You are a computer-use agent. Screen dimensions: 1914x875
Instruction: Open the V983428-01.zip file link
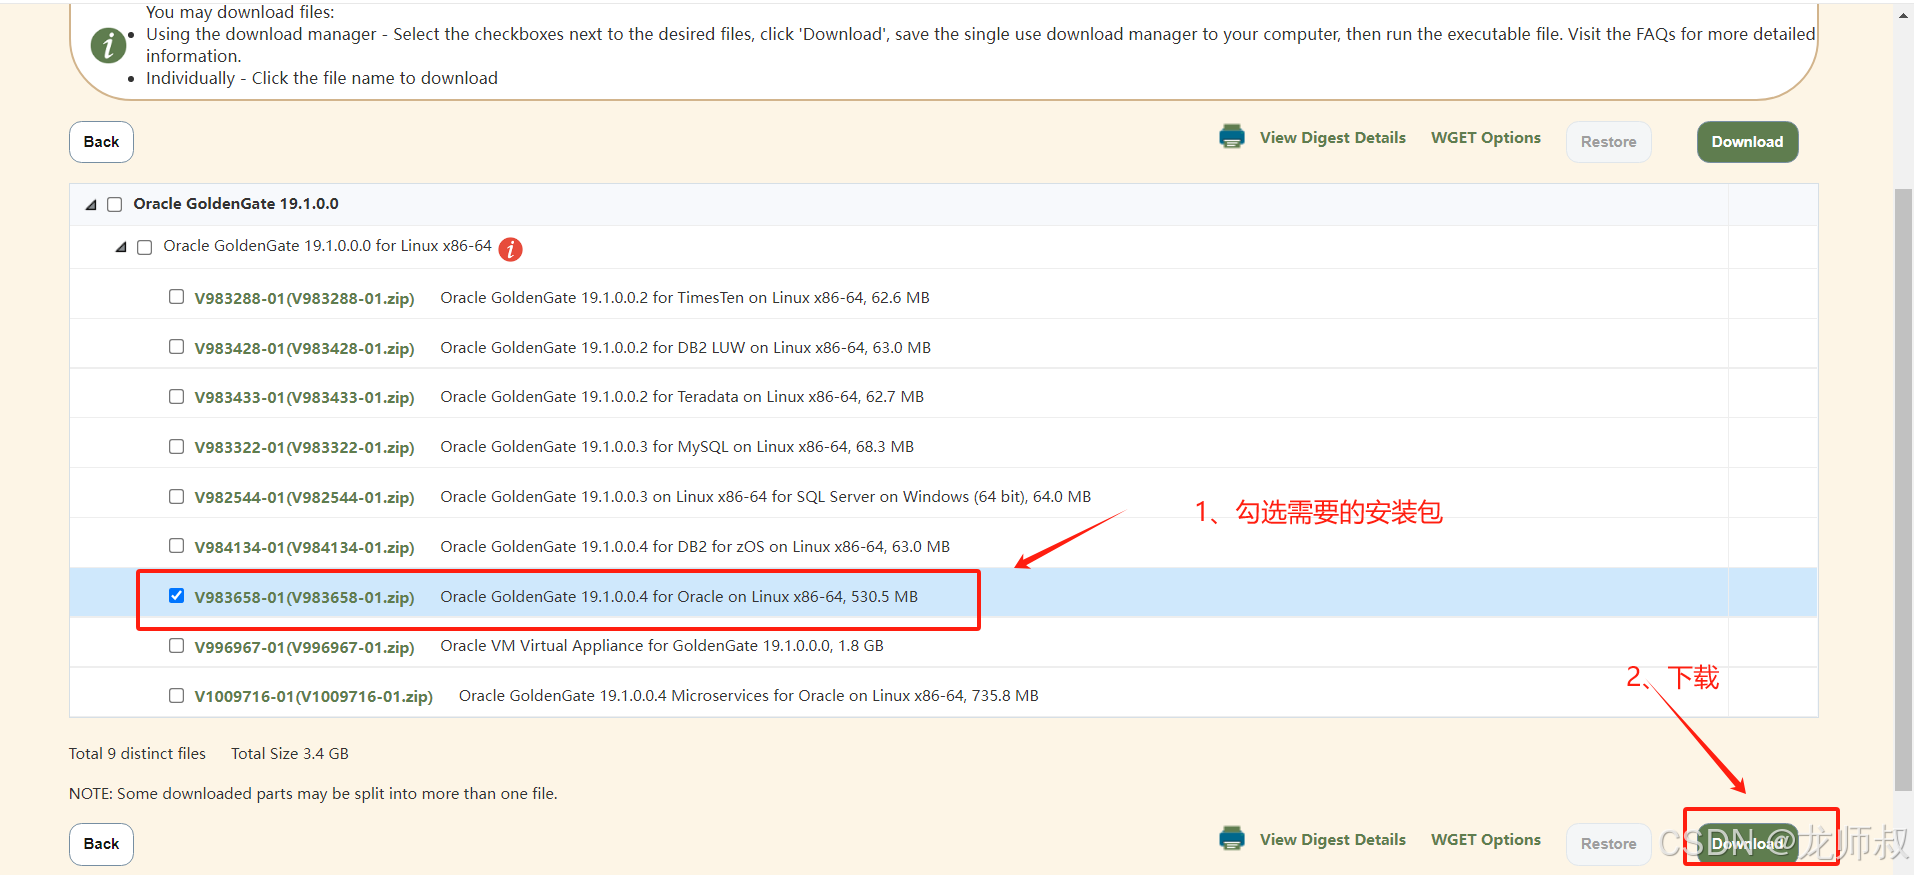click(x=304, y=348)
